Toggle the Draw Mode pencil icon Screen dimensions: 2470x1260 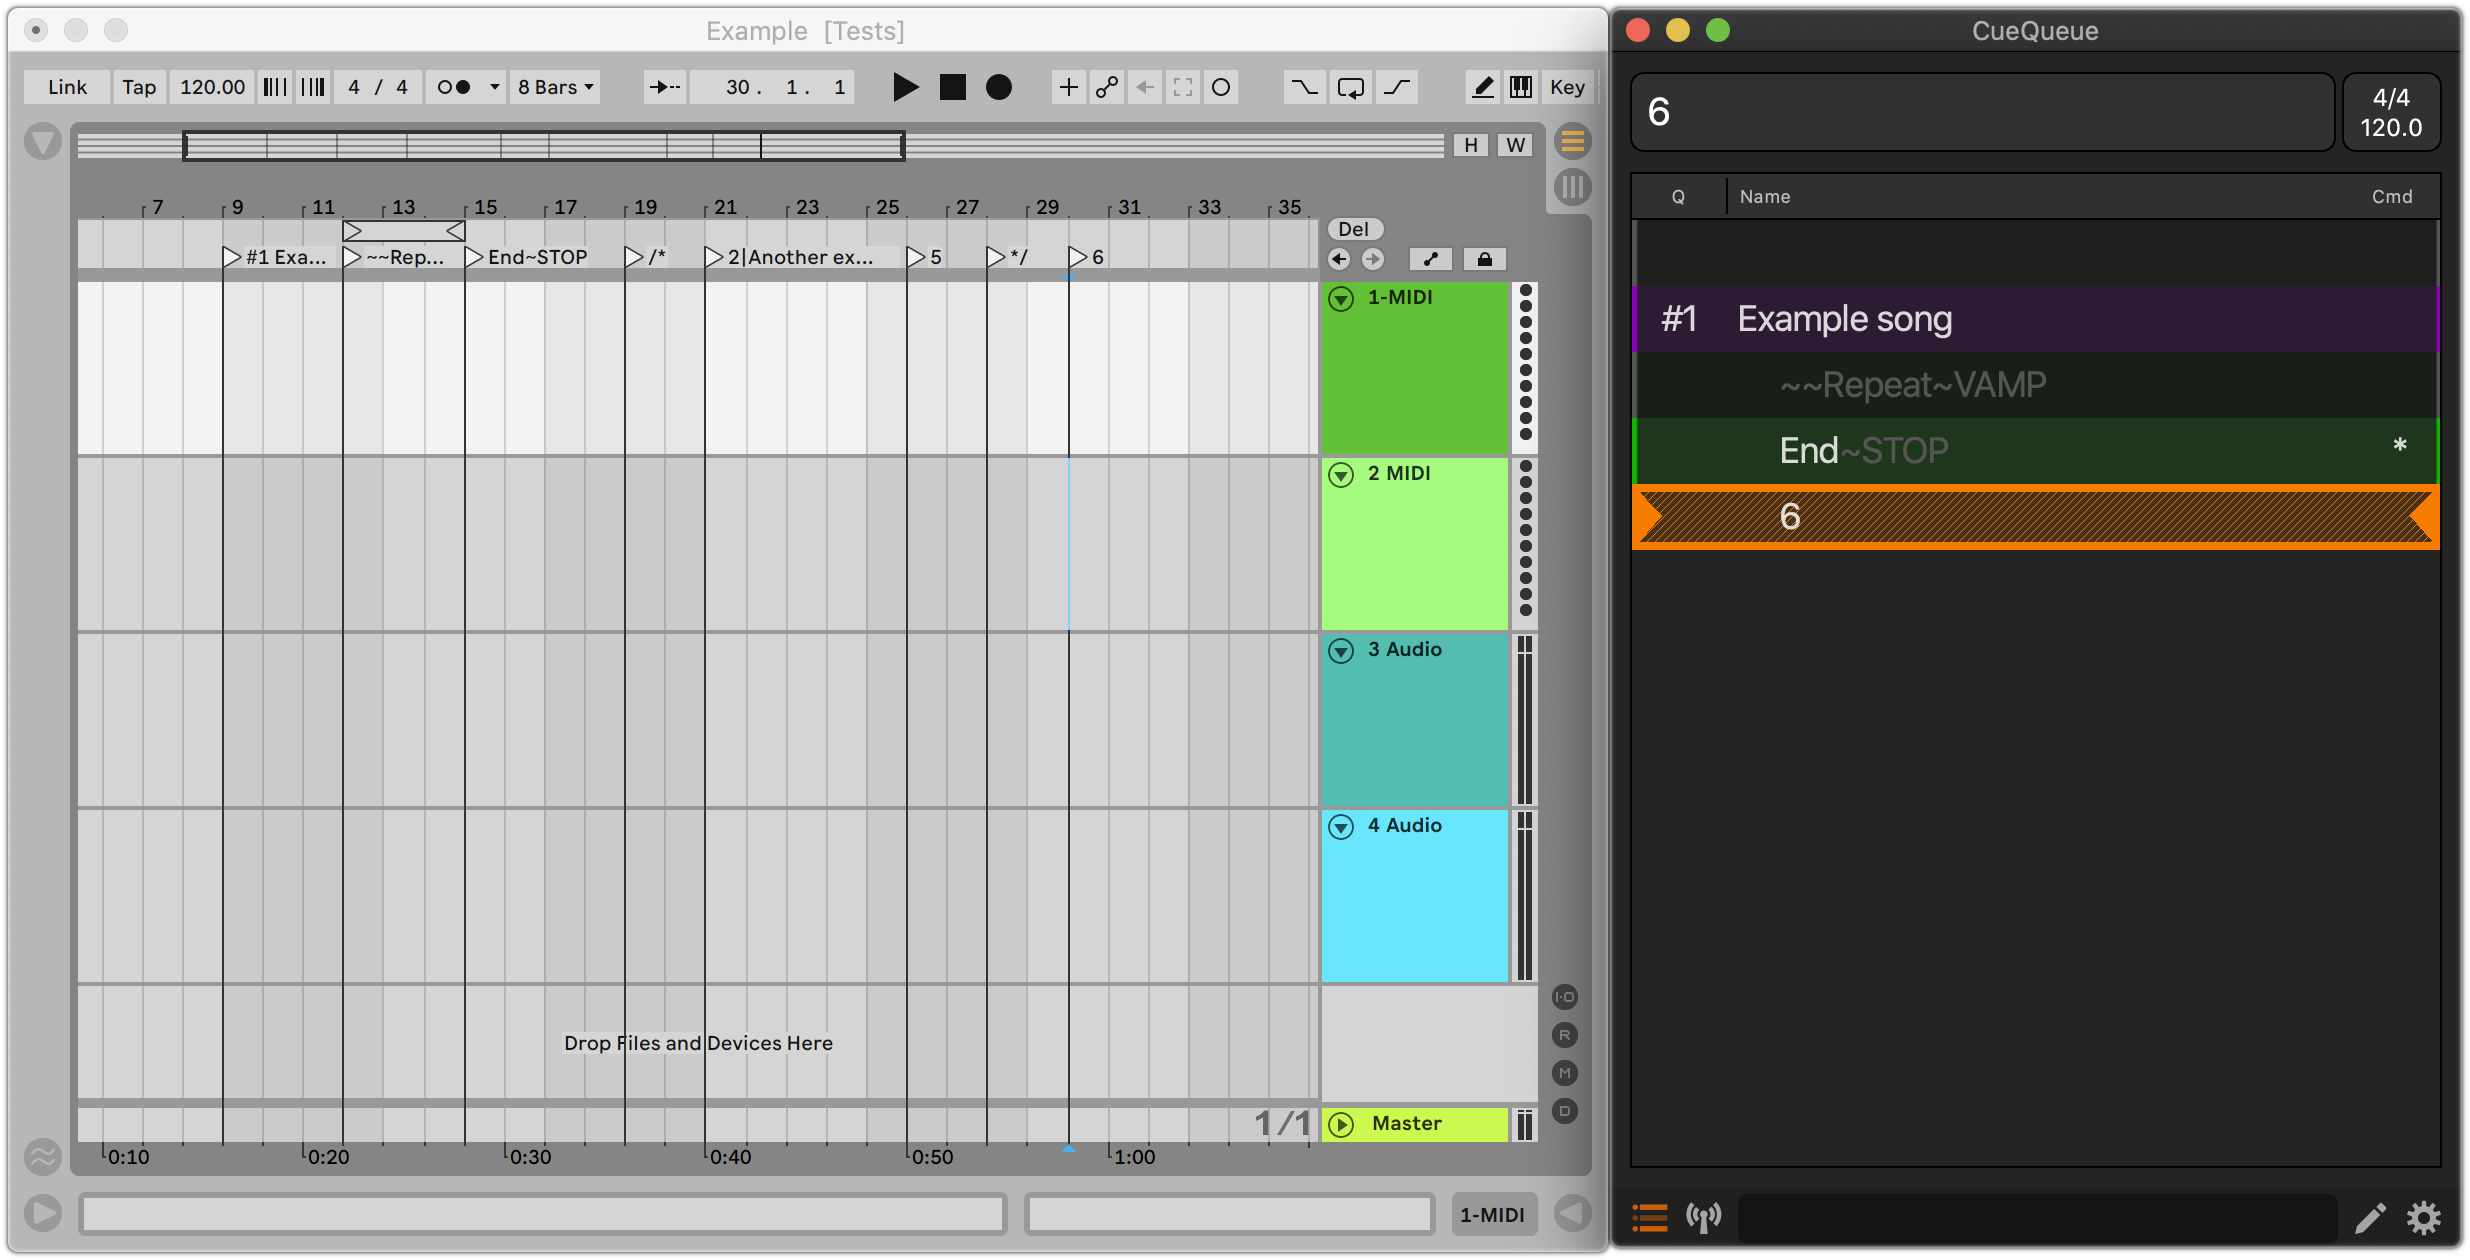pyautogui.click(x=1483, y=87)
